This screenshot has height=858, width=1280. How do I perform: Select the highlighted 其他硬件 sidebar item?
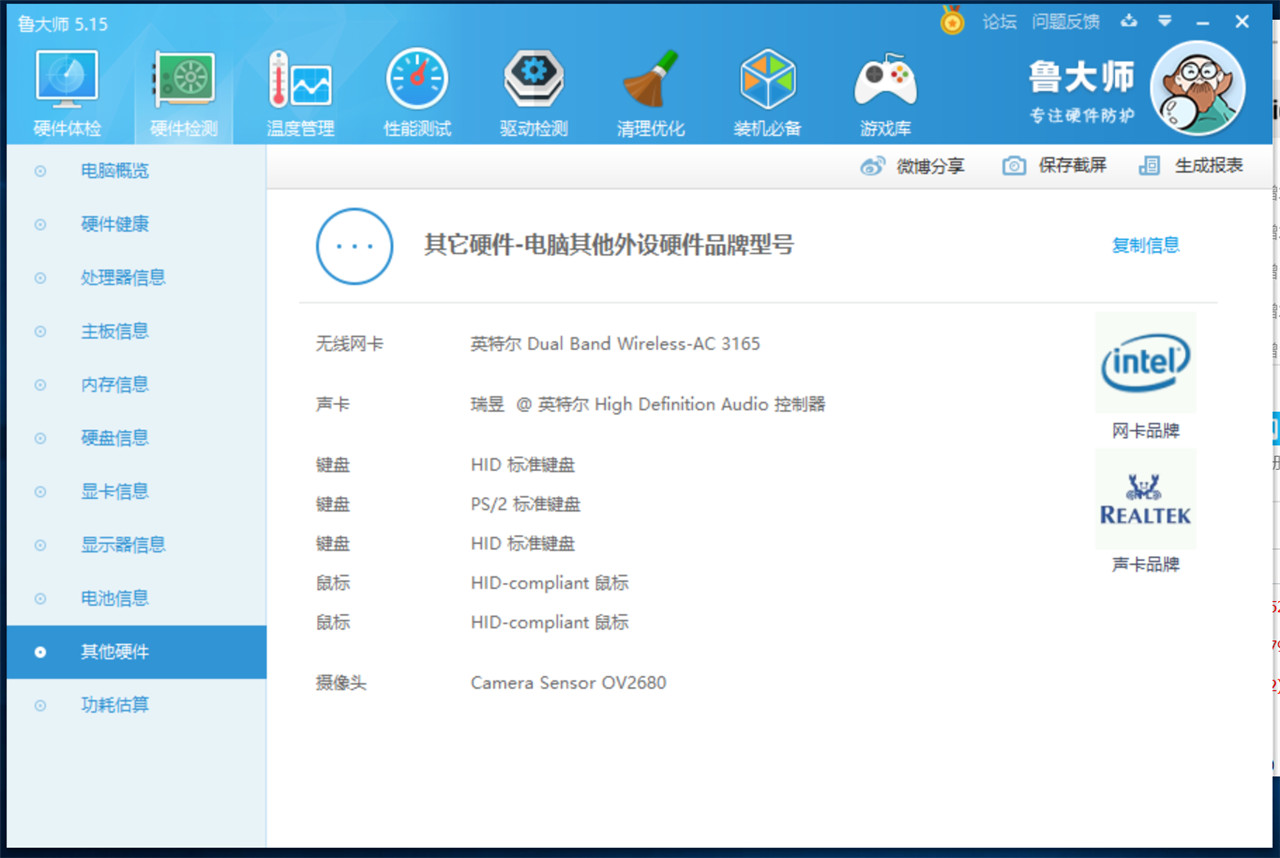[136, 652]
